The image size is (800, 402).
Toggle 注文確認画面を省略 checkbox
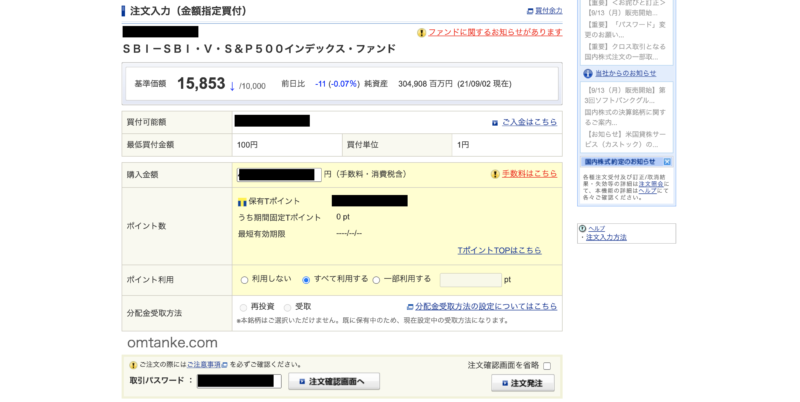point(547,366)
